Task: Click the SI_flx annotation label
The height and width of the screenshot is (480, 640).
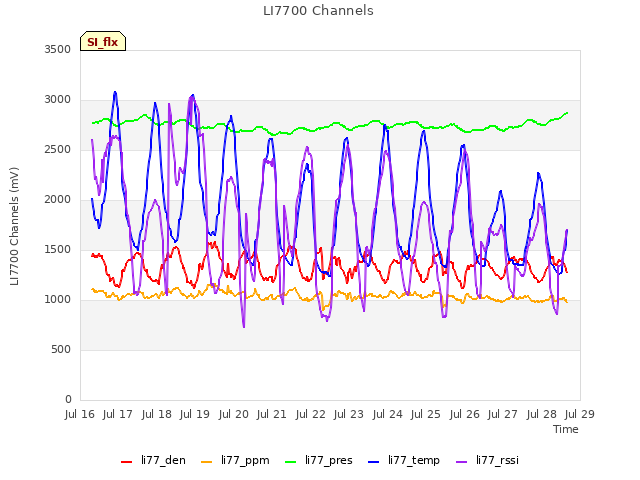Action: [x=103, y=42]
